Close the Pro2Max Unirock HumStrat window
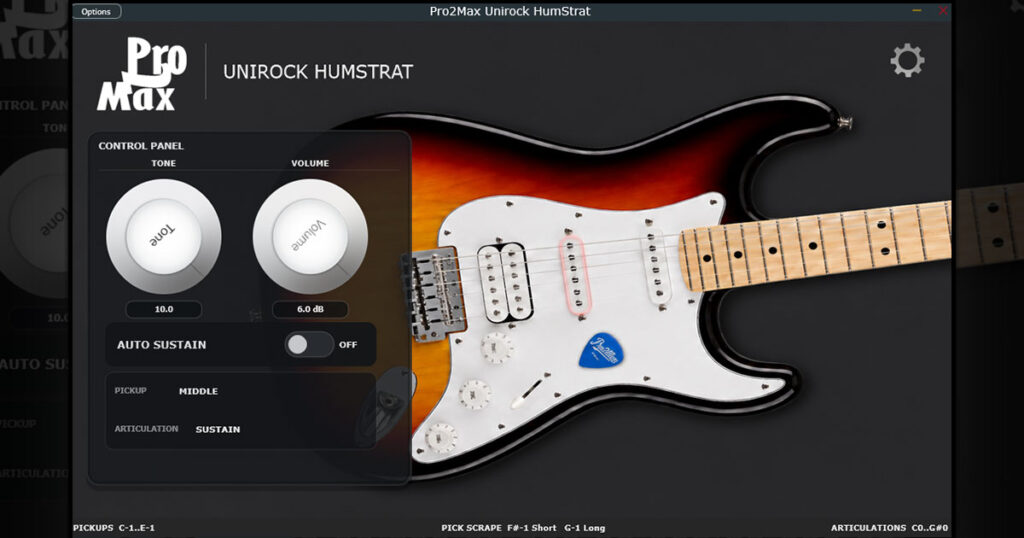The image size is (1024, 538). click(943, 11)
